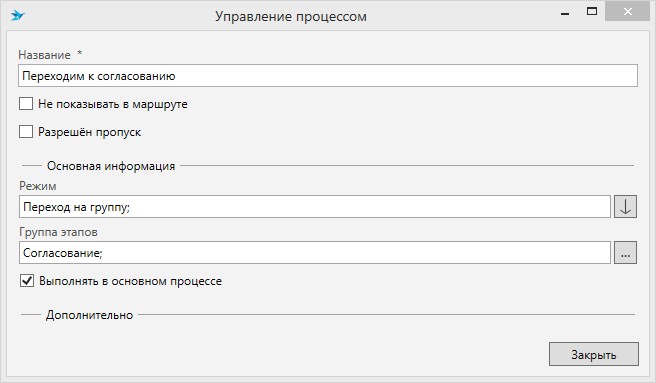This screenshot has height=383, width=656.
Task: Click the Закрыть button
Action: pos(594,354)
